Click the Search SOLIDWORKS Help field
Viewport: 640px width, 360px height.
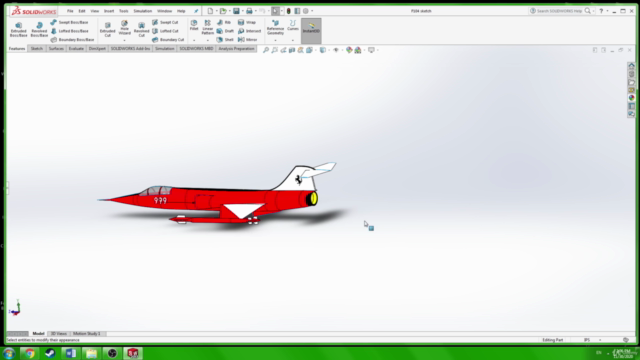[559, 11]
